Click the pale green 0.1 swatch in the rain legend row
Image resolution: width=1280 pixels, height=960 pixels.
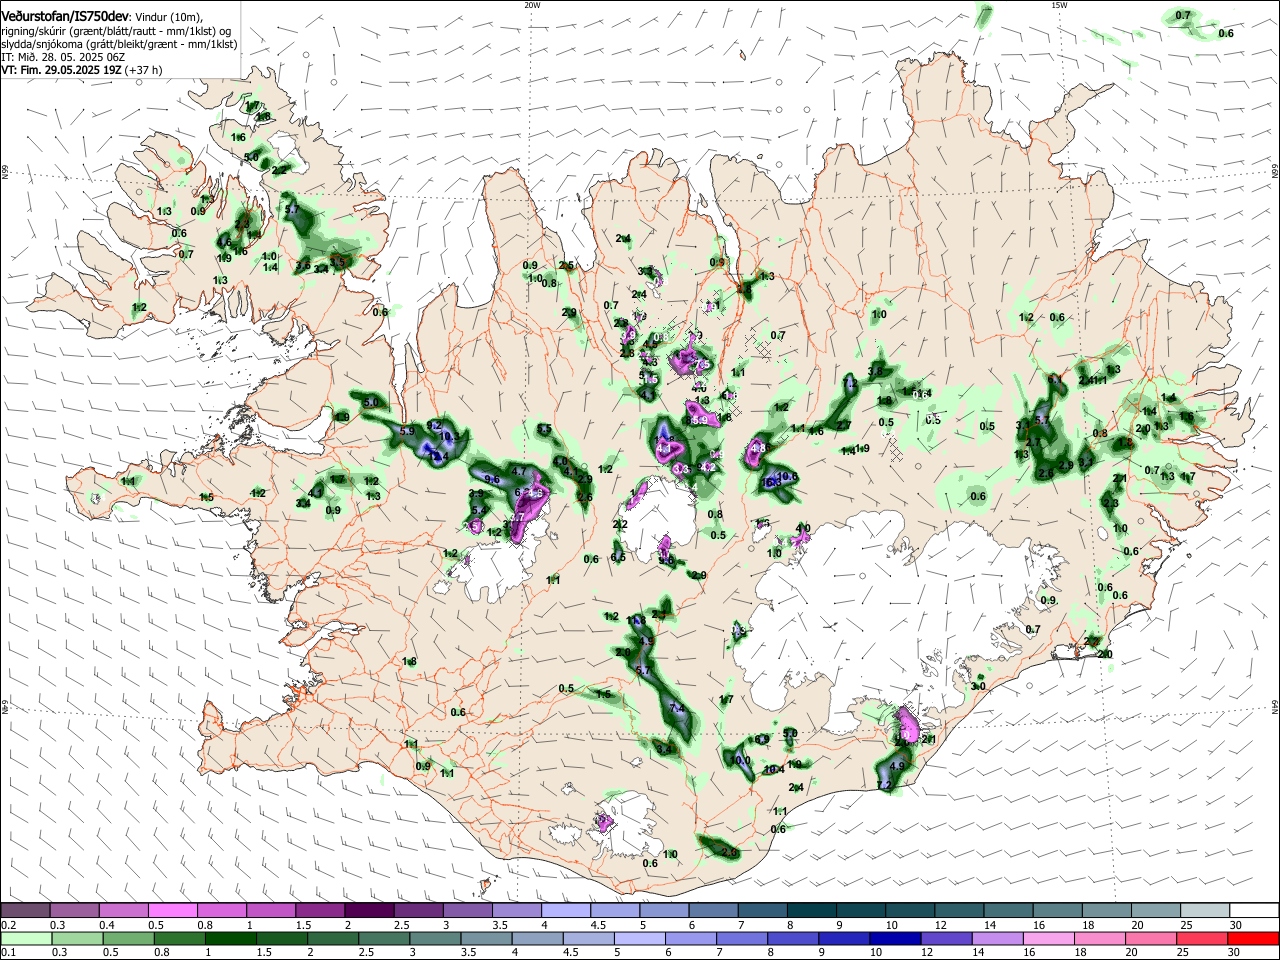tap(26, 938)
